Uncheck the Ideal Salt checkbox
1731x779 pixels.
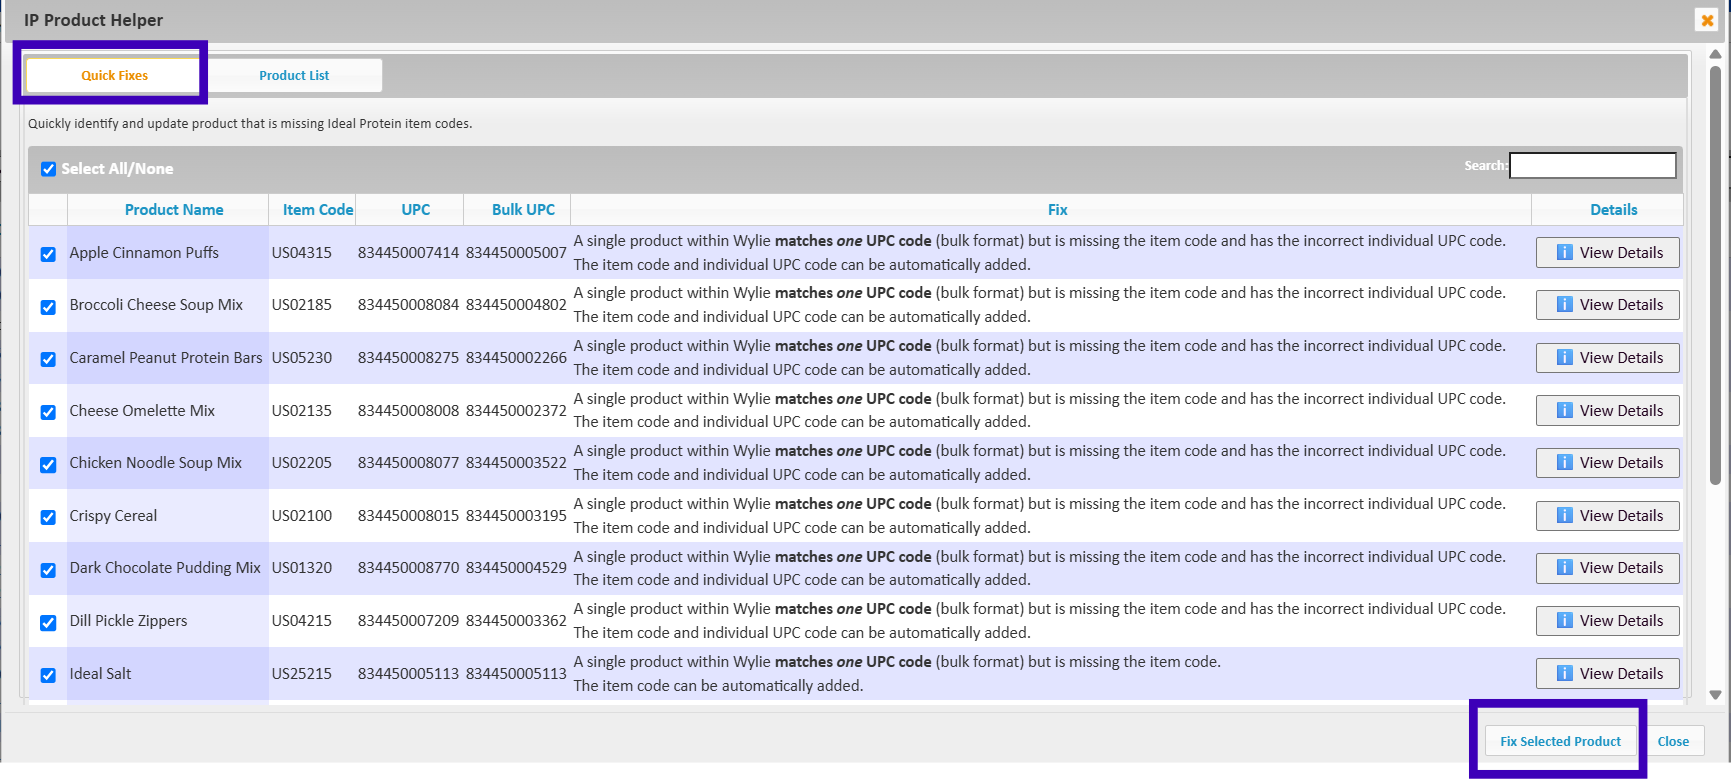point(48,675)
